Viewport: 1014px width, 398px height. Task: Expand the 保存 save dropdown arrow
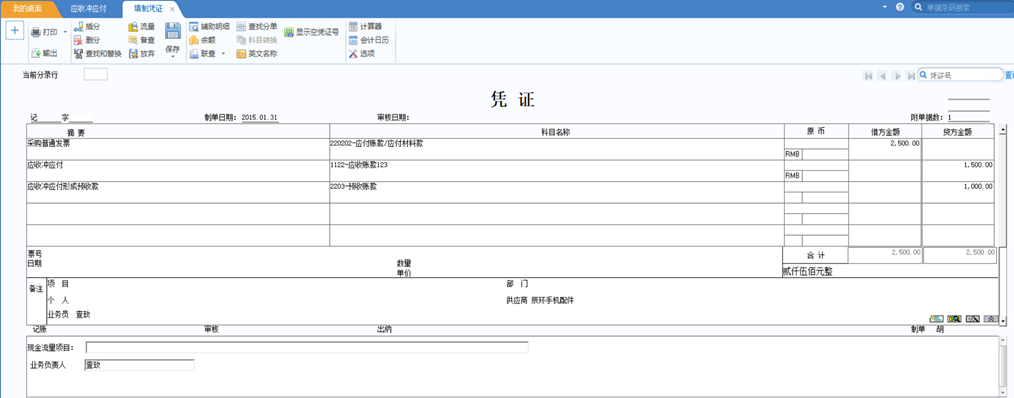(x=172, y=57)
